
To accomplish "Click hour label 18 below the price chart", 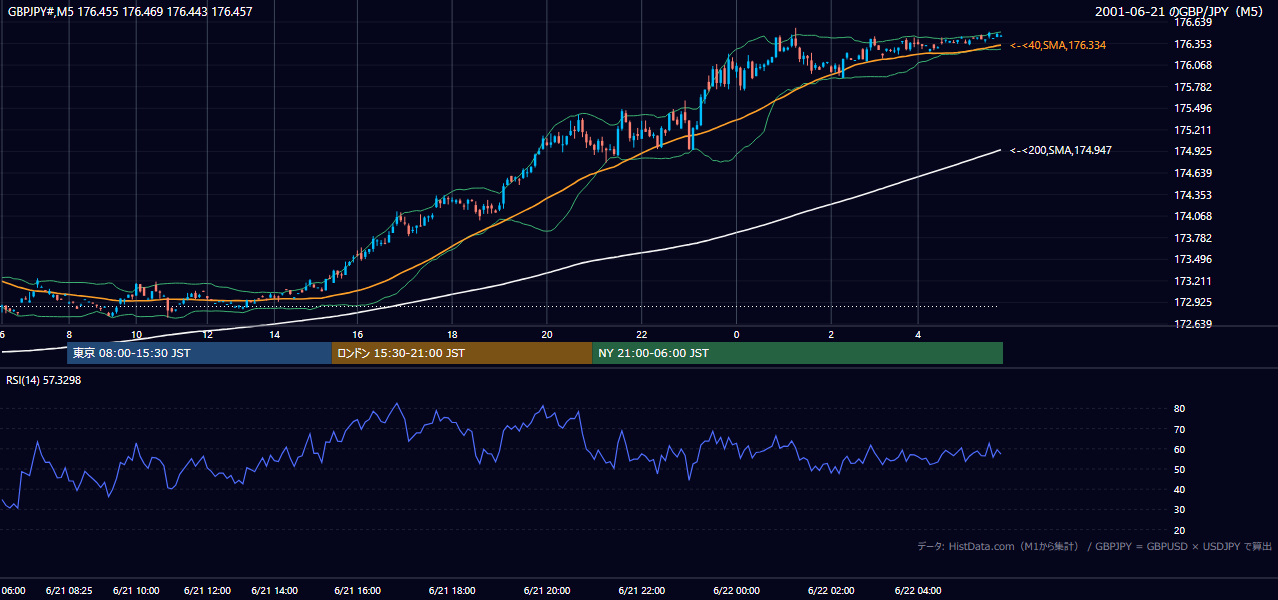I will 453,334.
